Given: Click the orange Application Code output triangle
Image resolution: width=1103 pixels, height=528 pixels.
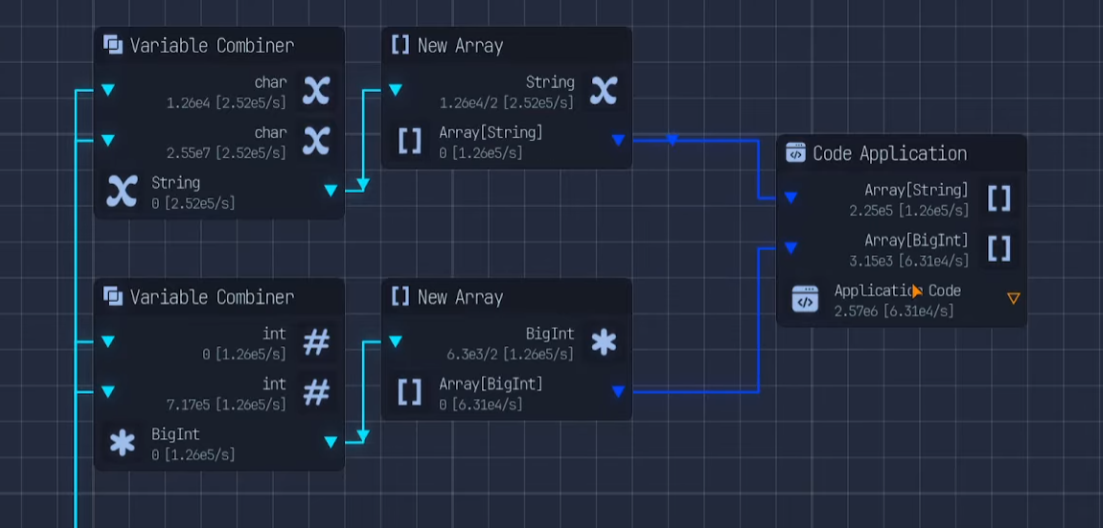Looking at the screenshot, I should pos(1013,298).
